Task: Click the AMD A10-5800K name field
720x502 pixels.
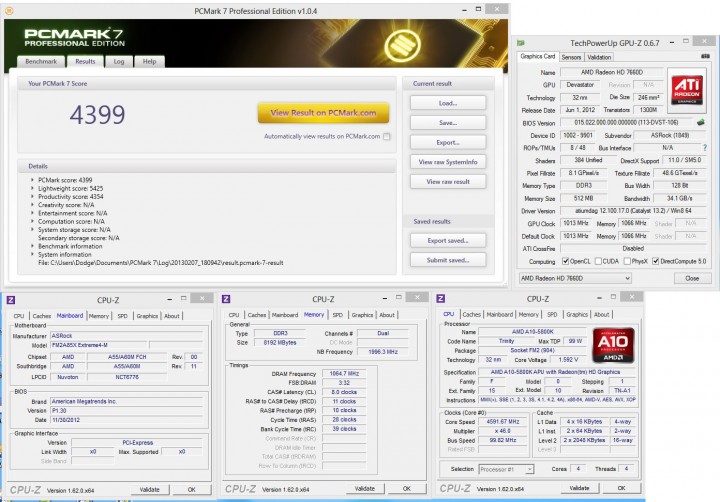Action: [x=533, y=332]
